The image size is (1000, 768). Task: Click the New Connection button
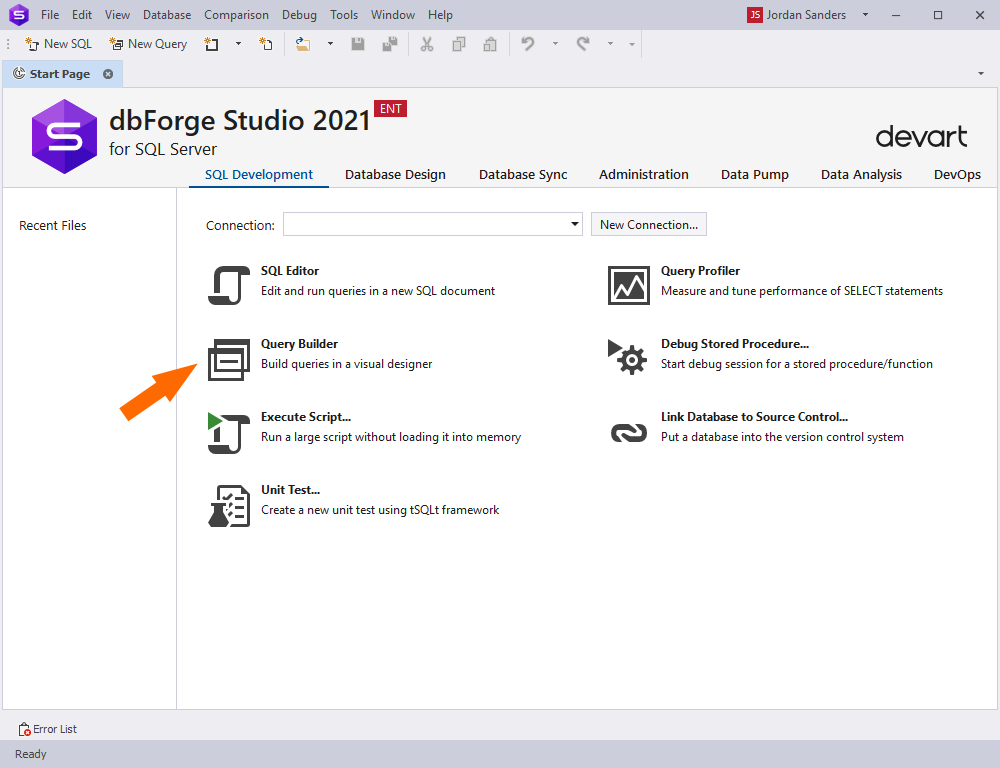tap(648, 225)
